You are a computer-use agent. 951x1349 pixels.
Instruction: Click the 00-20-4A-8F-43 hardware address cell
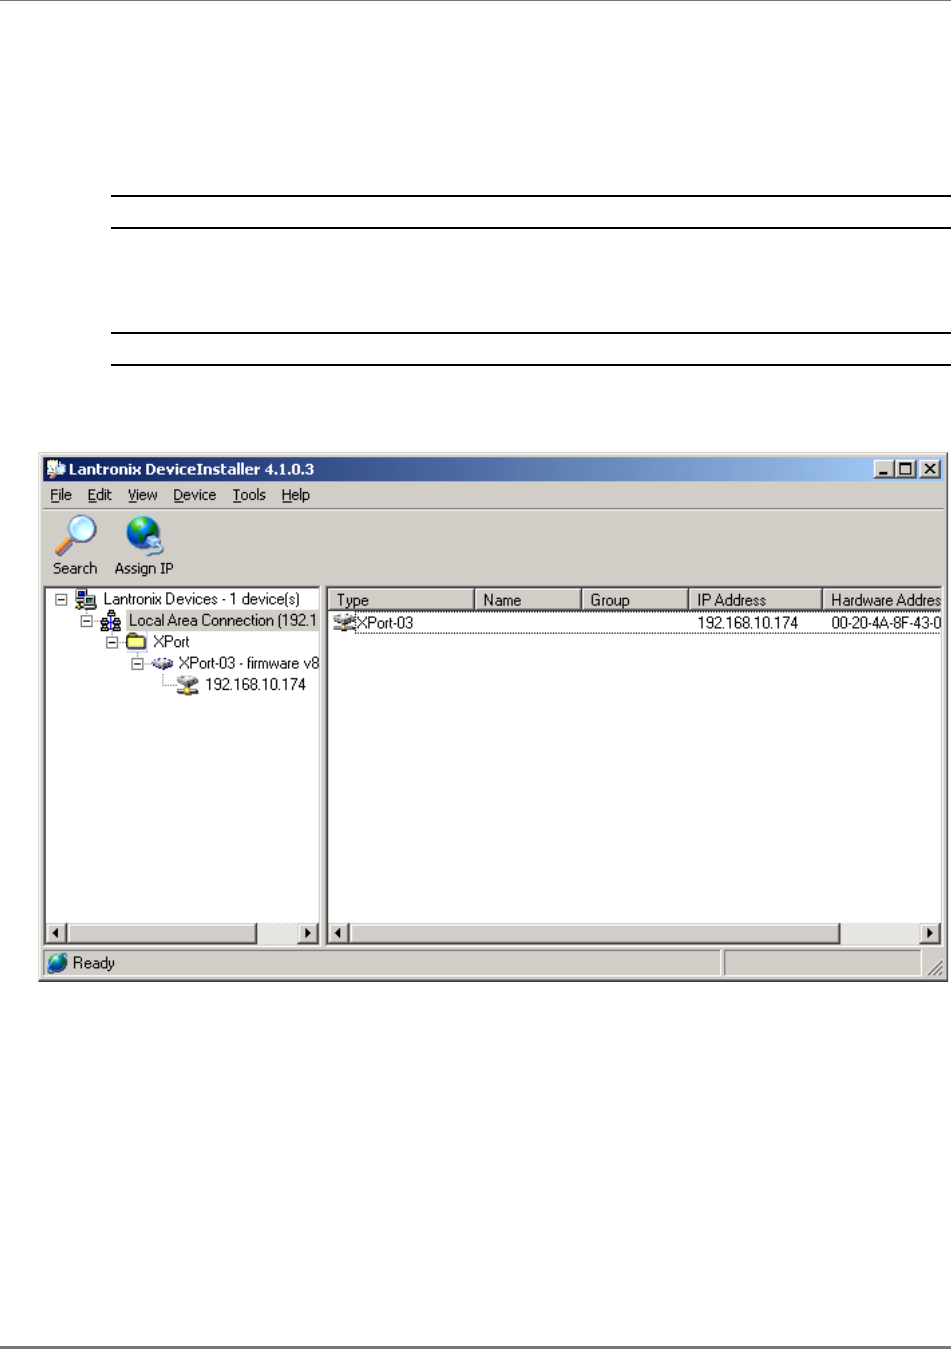[886, 623]
